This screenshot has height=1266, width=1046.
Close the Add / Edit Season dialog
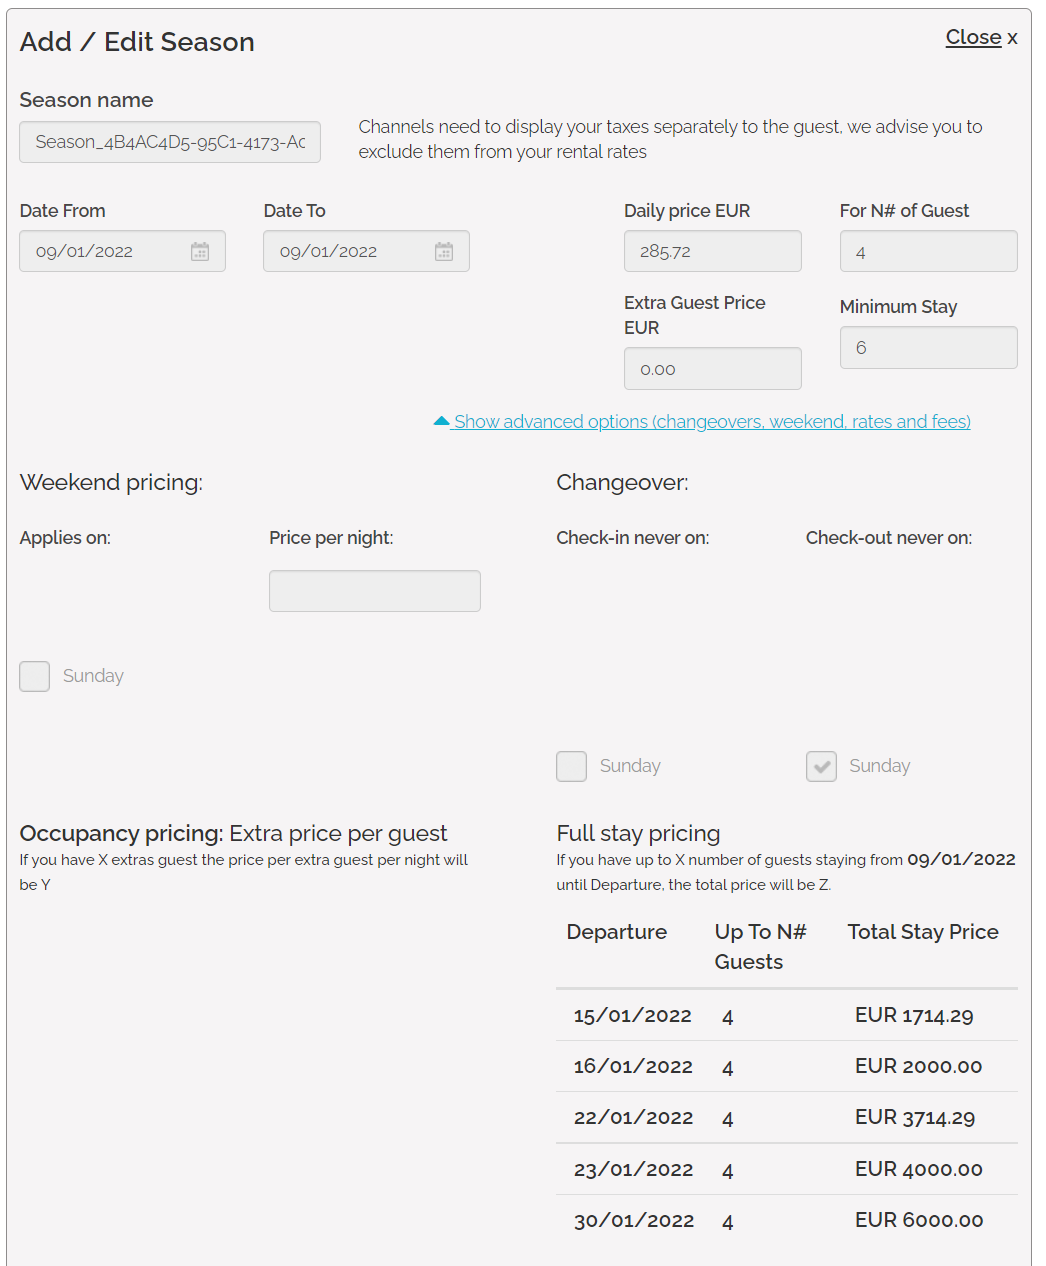click(x=980, y=38)
